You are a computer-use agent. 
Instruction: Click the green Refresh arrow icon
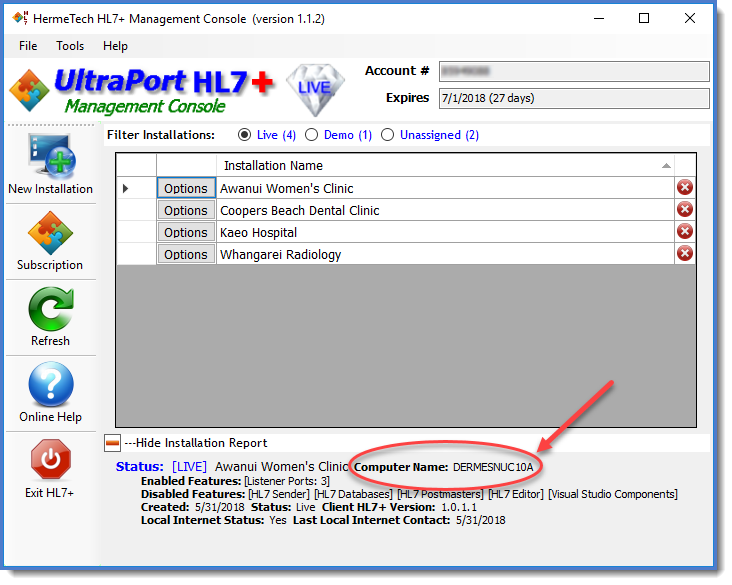(51, 309)
